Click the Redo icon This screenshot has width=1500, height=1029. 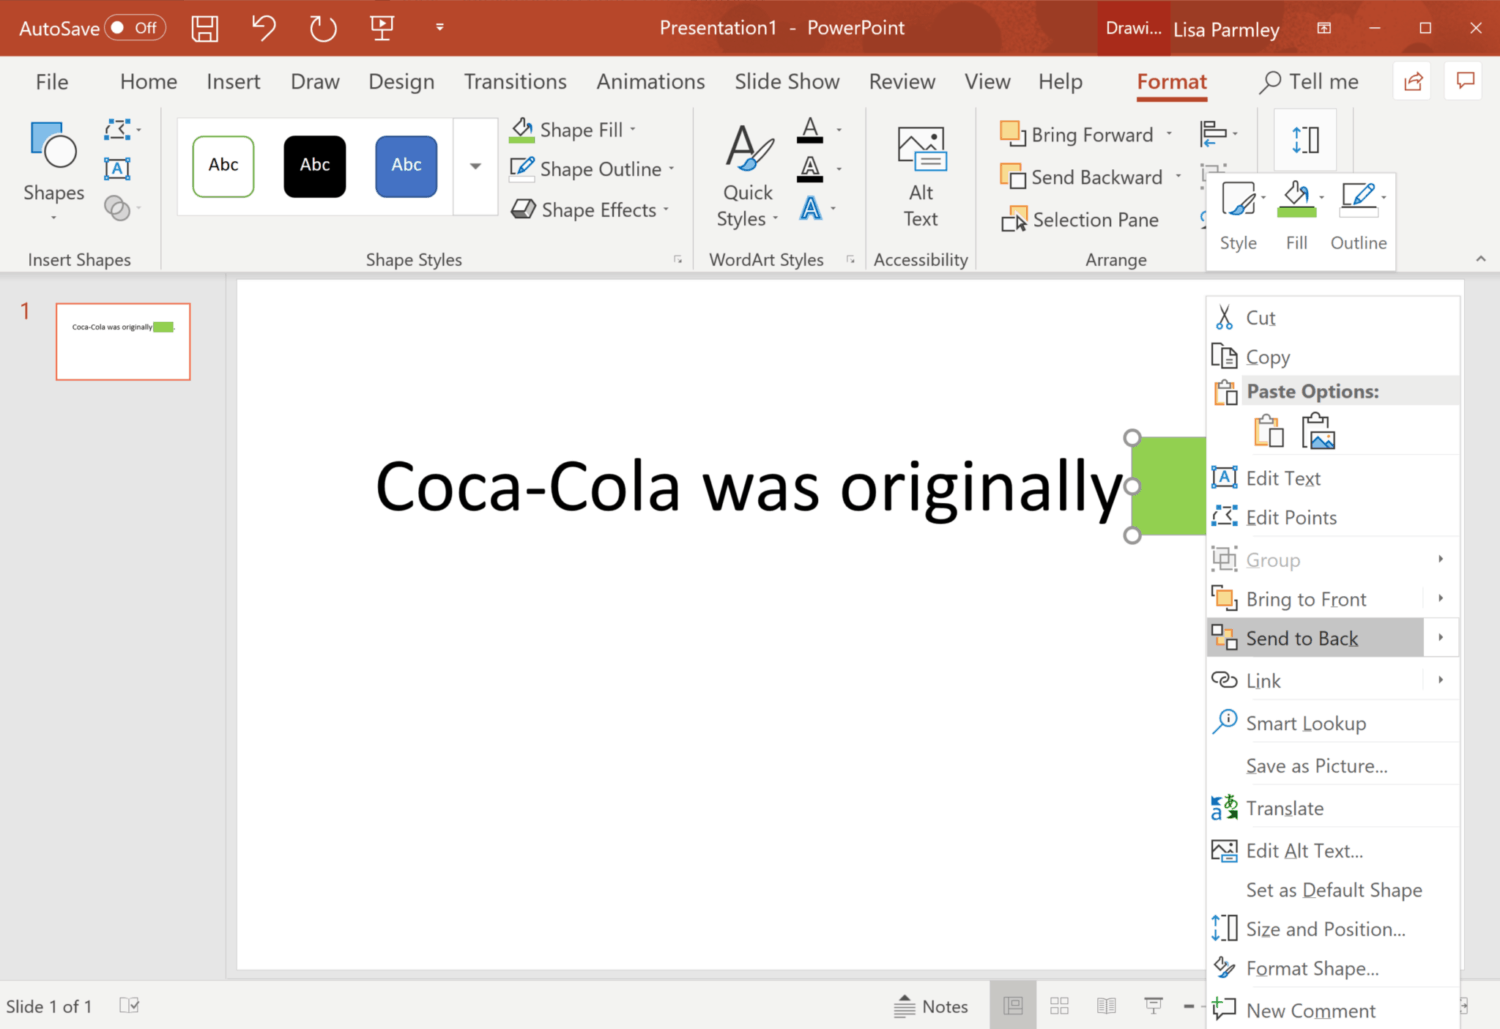click(x=323, y=28)
